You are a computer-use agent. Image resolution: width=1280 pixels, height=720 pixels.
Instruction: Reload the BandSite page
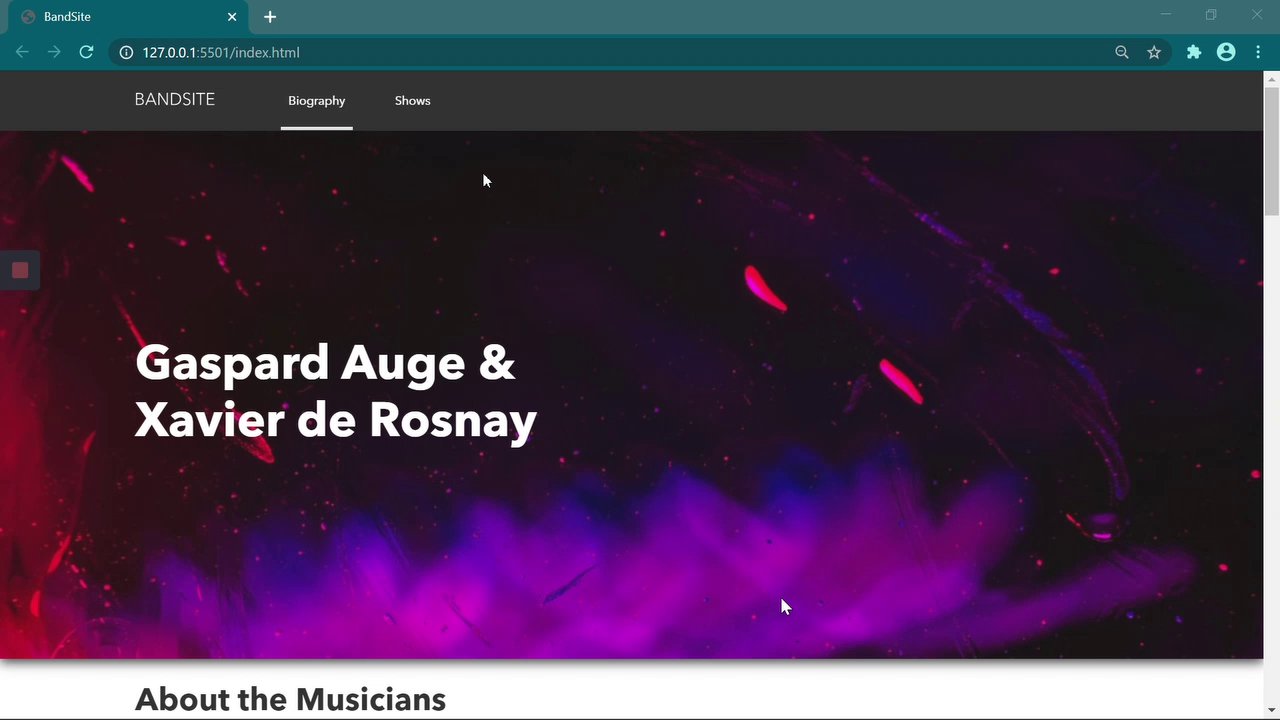click(x=86, y=52)
